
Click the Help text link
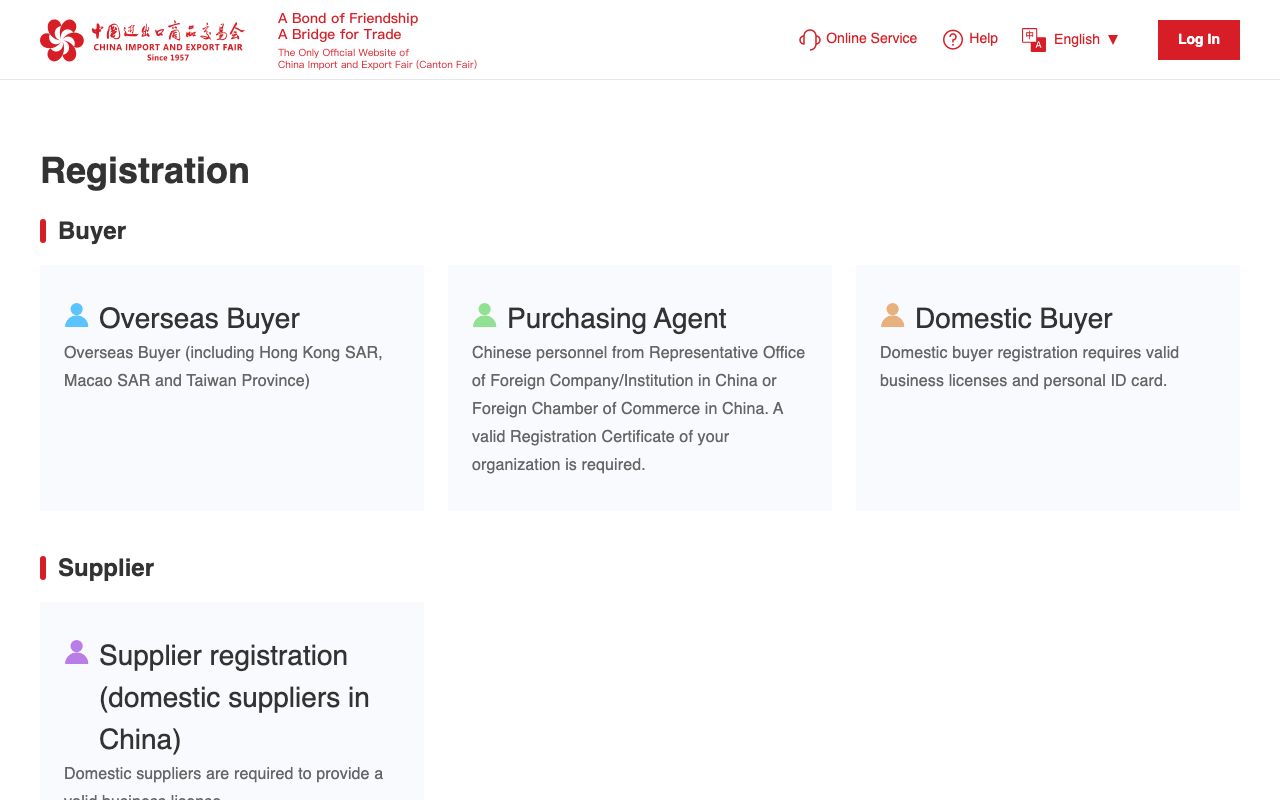coord(984,38)
